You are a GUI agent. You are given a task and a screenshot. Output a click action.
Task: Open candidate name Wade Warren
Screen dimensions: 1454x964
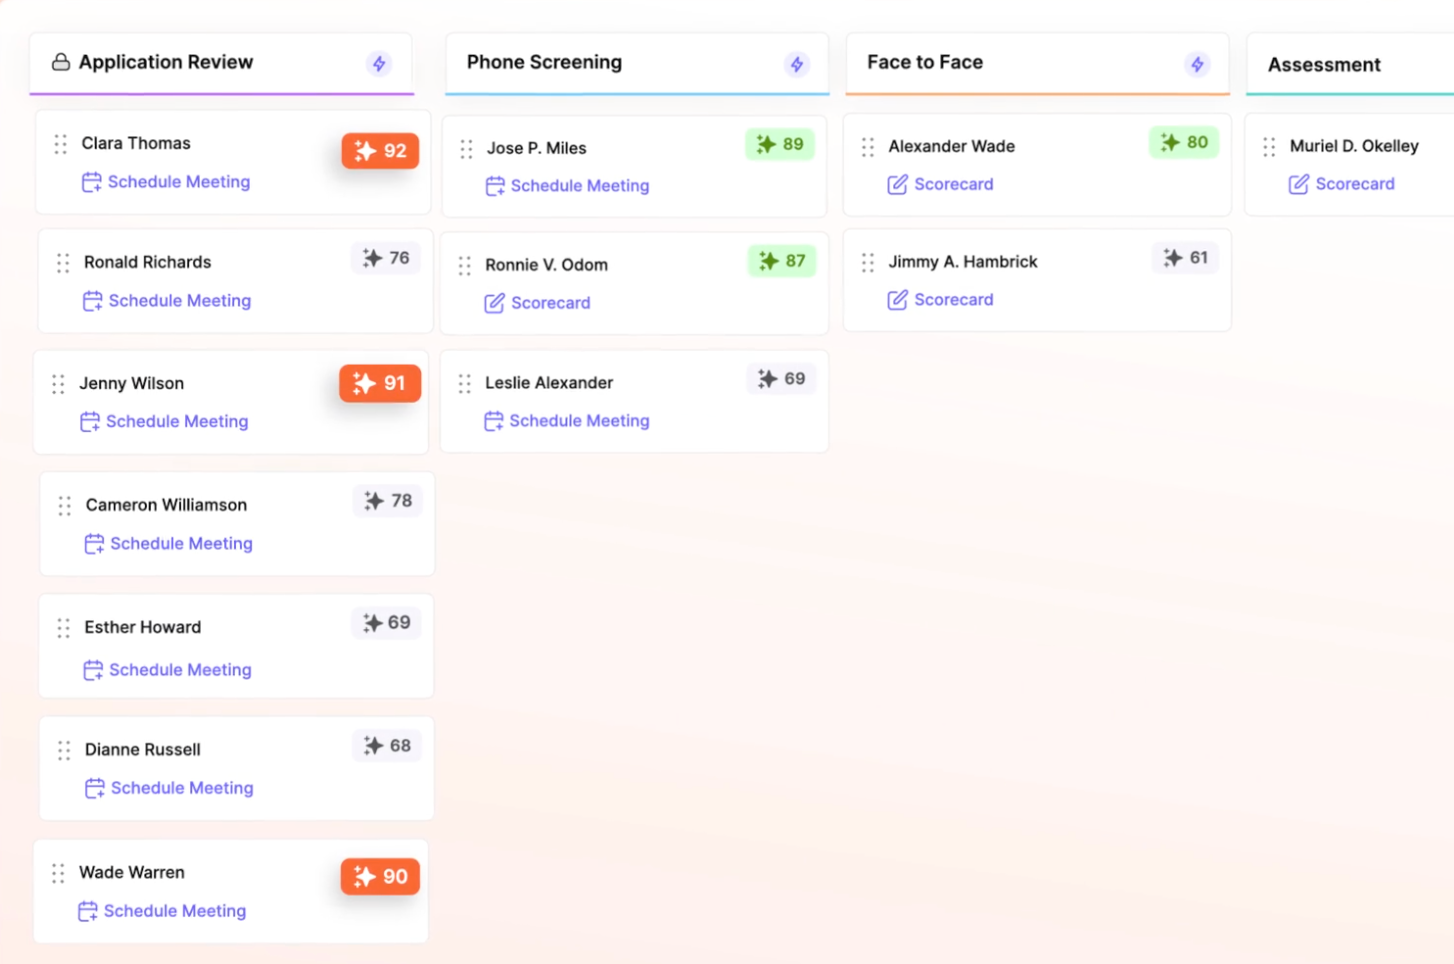tap(132, 872)
